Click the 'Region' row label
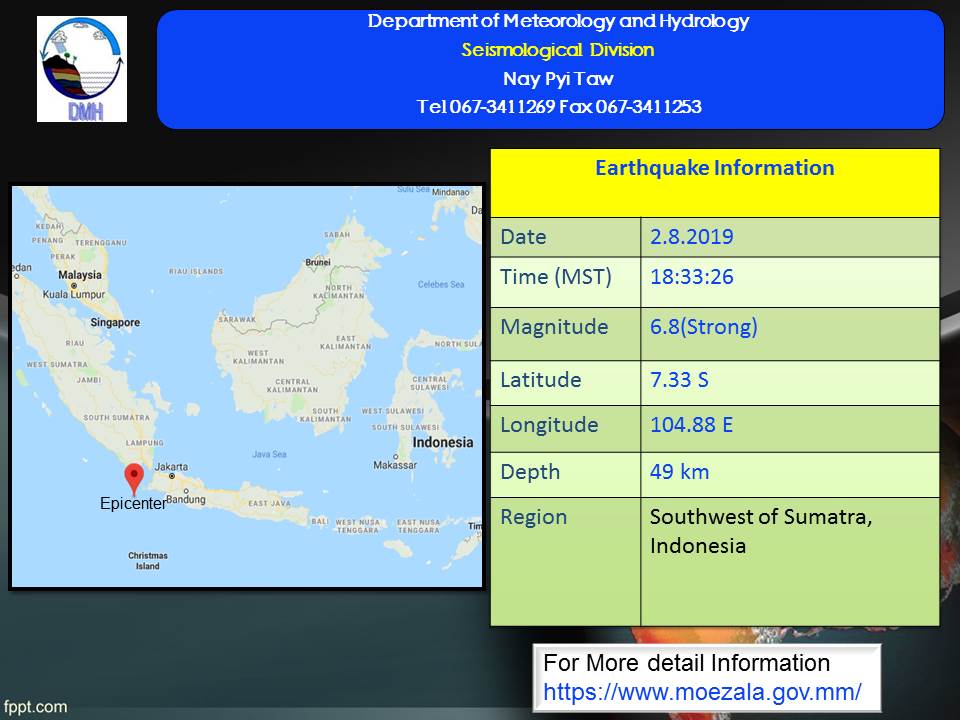The image size is (960, 720). tap(534, 518)
